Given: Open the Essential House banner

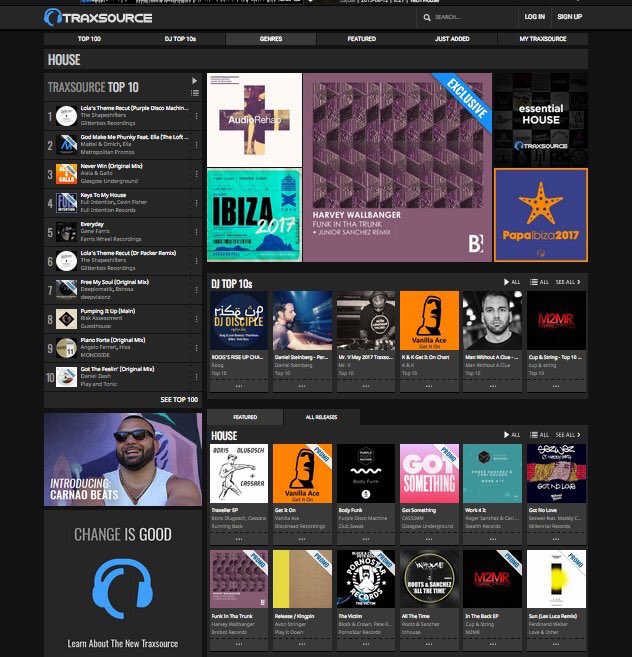Looking at the screenshot, I should click(x=541, y=120).
